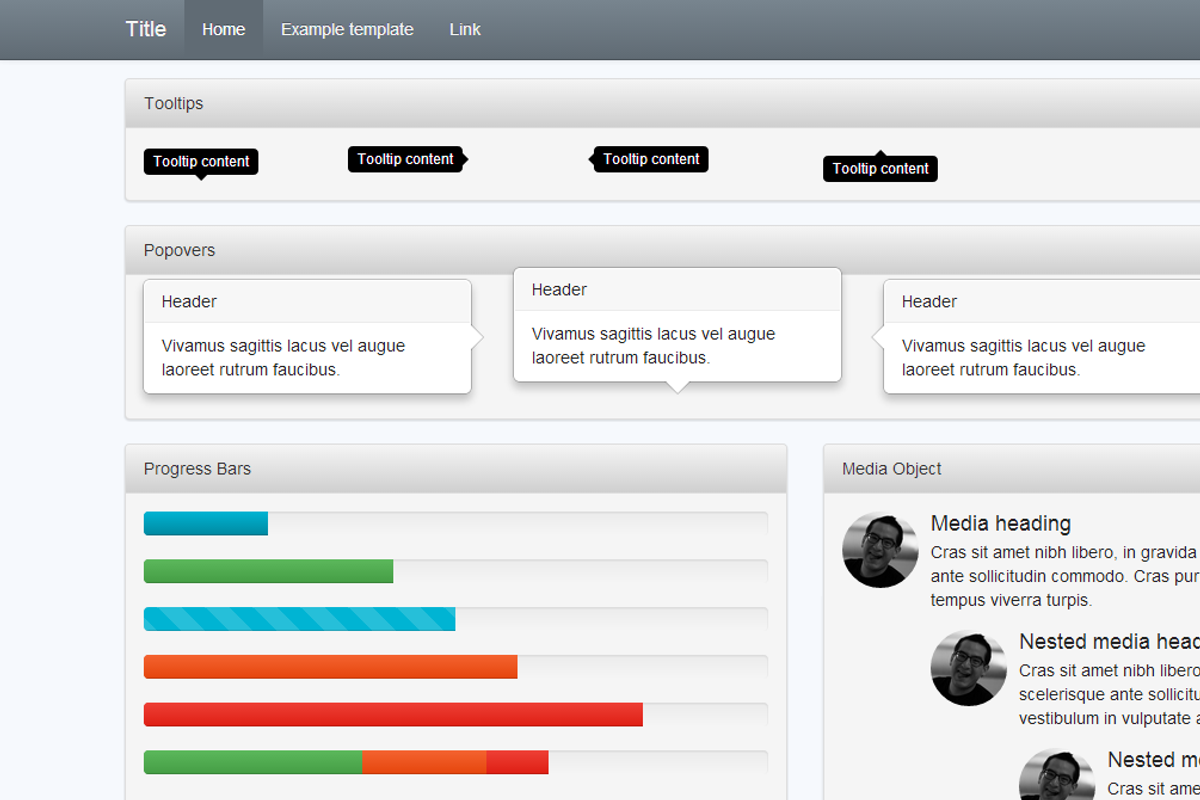Click the Header of the first popover
The image size is (1200, 800).
pos(187,301)
